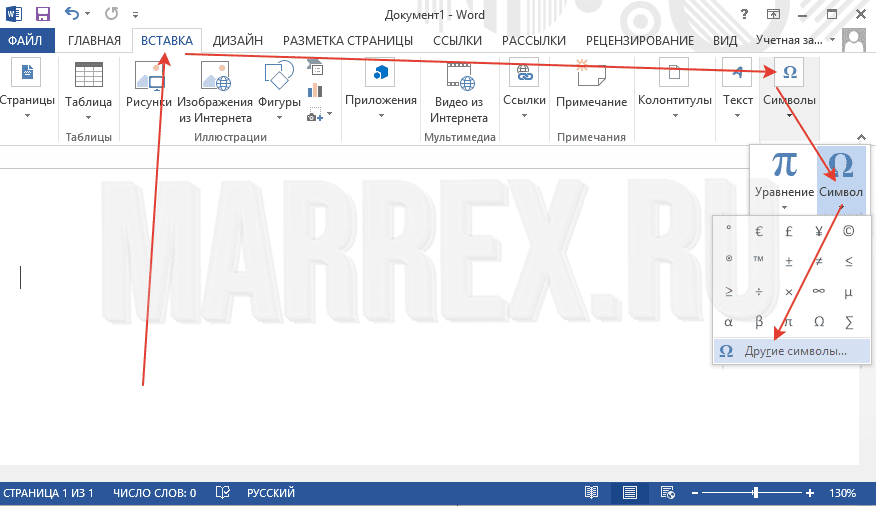Choose Другие символы... menu entry
The height and width of the screenshot is (506, 876).
[792, 351]
